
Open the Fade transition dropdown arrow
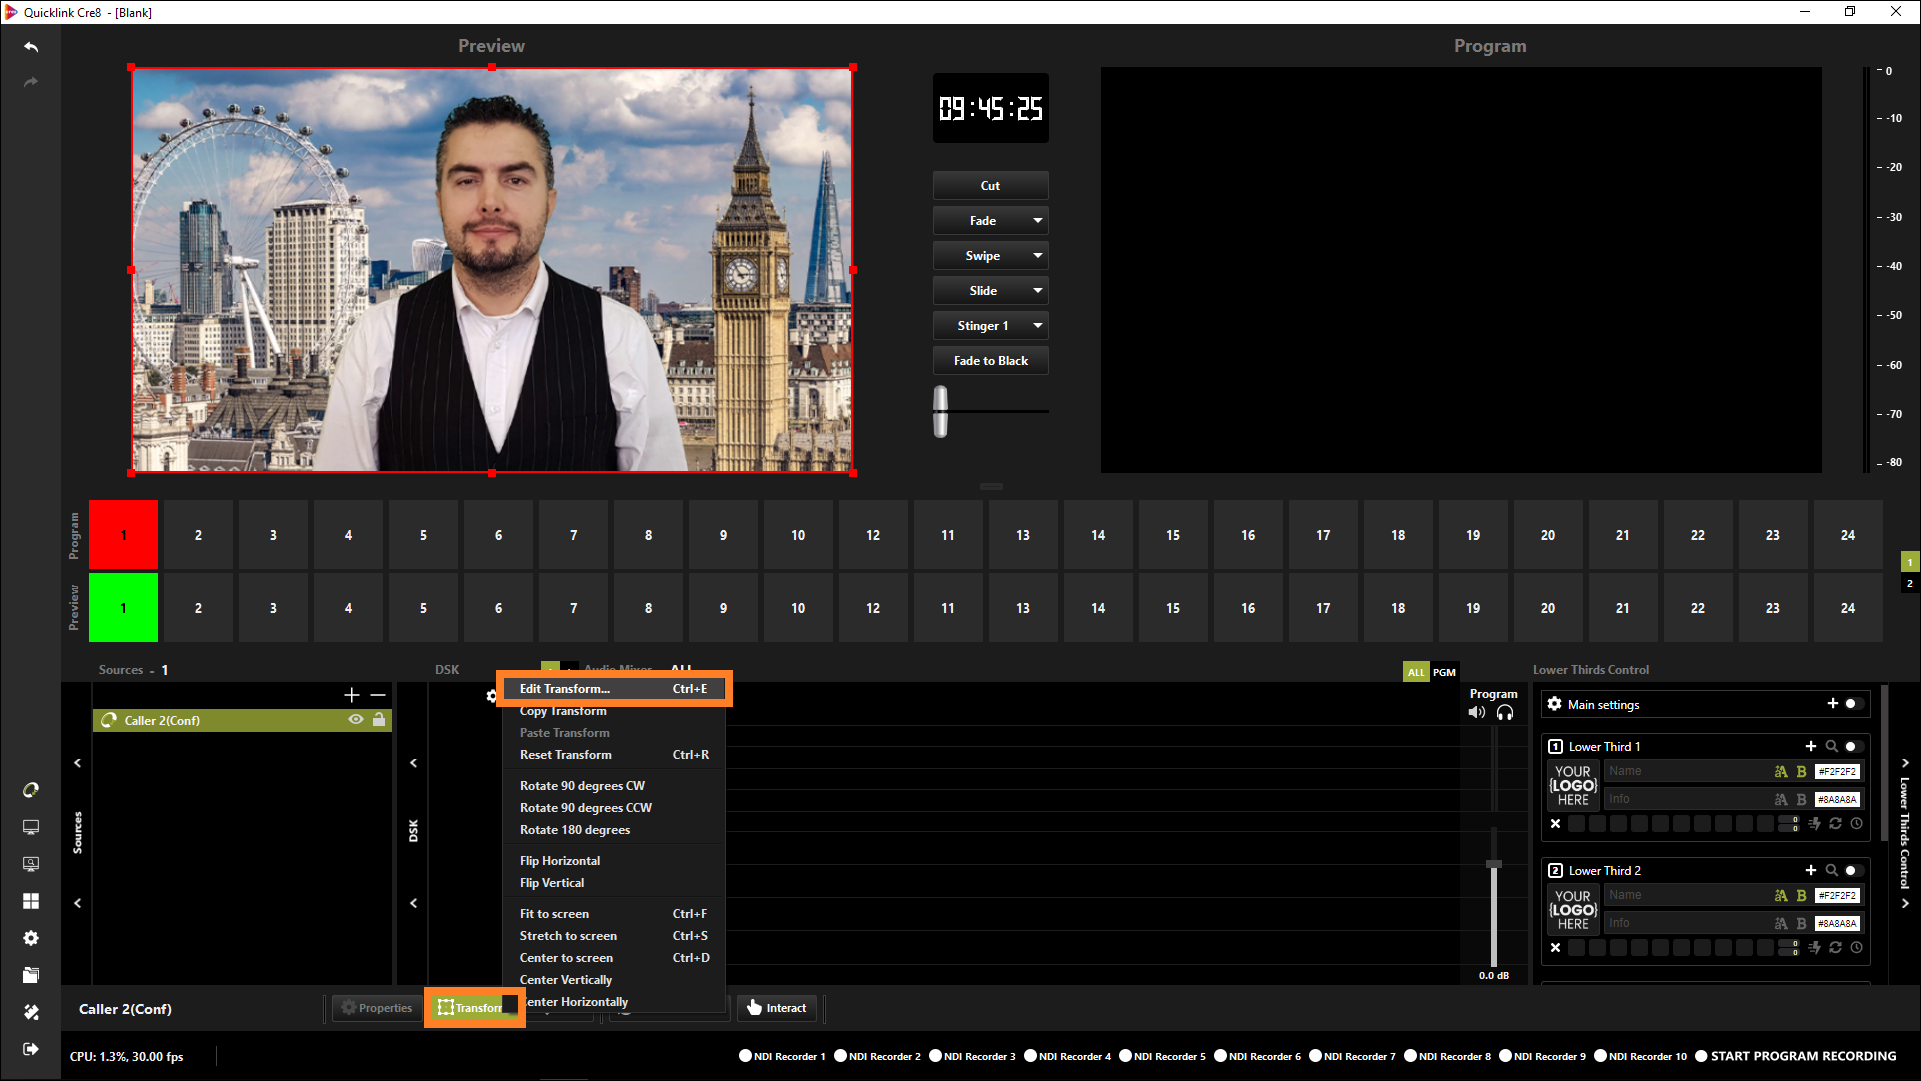click(x=1038, y=221)
